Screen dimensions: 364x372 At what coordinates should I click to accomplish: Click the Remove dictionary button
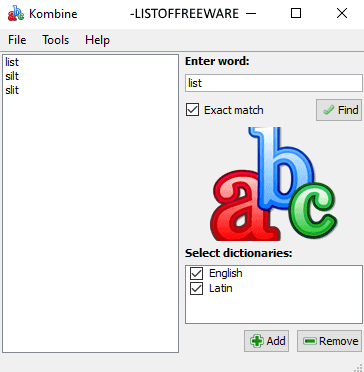tap(330, 341)
